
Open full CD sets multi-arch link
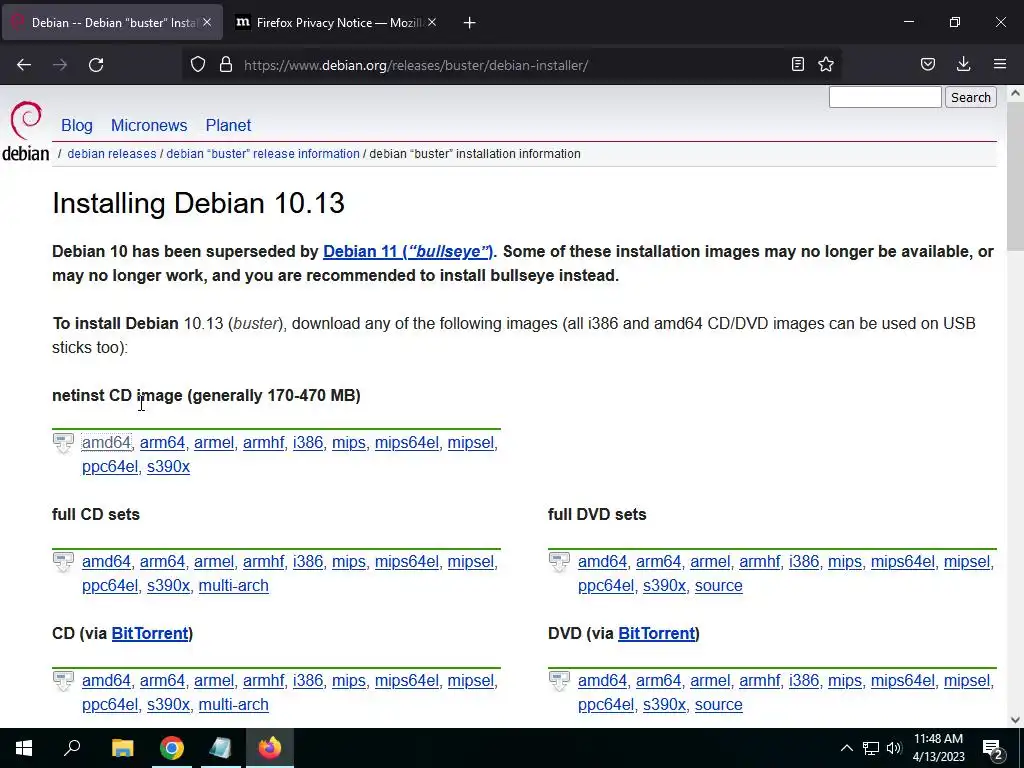click(233, 586)
